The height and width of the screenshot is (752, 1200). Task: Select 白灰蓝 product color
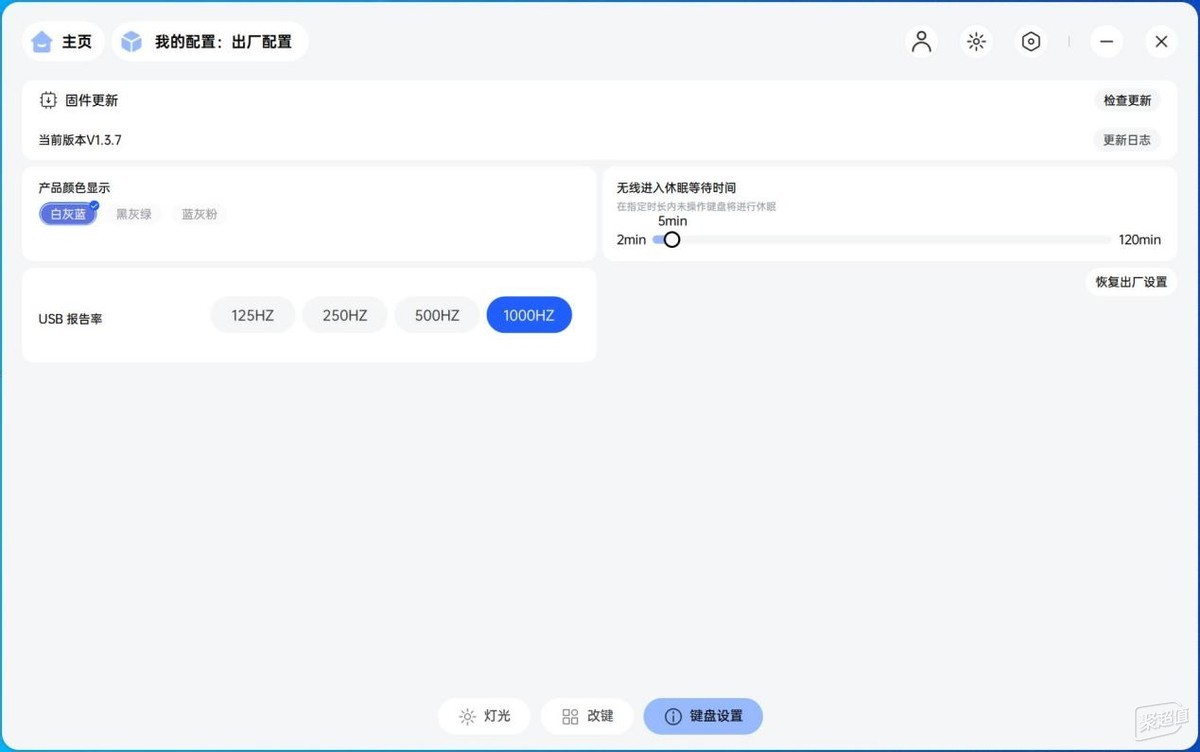pos(68,214)
